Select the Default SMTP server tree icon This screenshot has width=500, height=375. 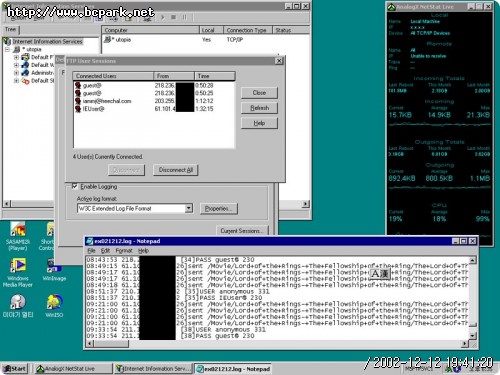(x=25, y=81)
